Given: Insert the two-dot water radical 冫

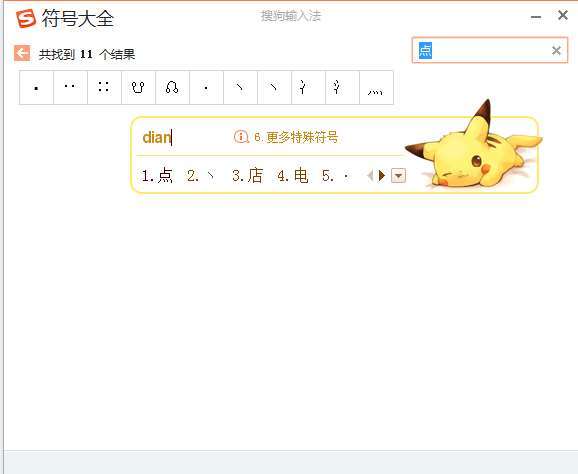Looking at the screenshot, I should [x=308, y=88].
